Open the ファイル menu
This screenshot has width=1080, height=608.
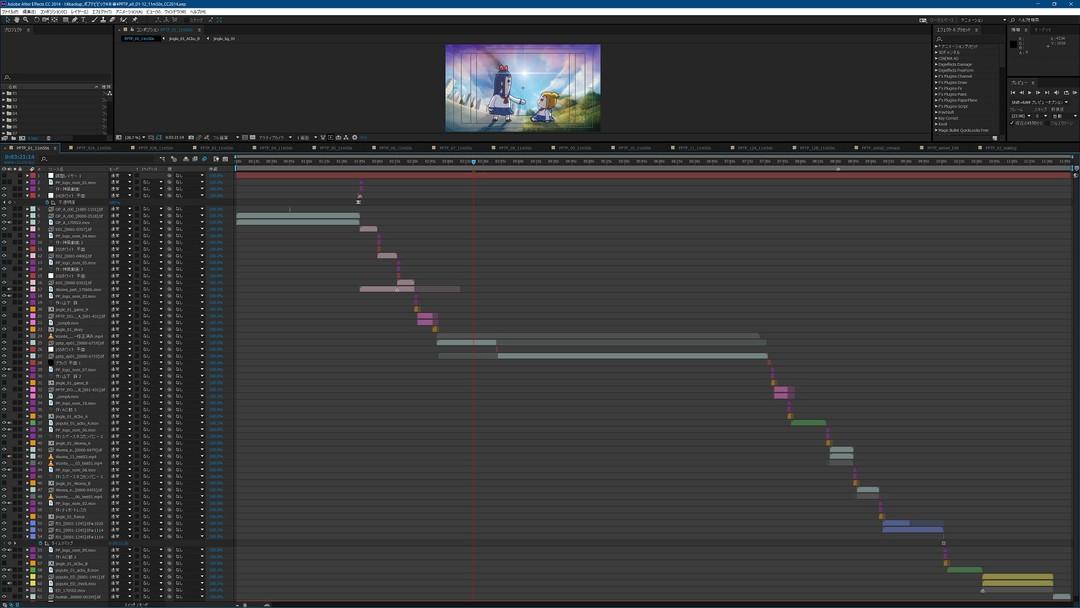10,12
